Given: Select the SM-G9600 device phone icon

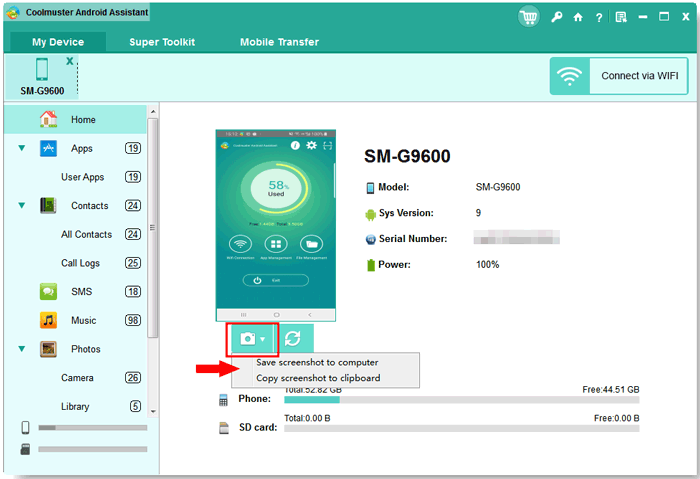Looking at the screenshot, I should point(42,69).
